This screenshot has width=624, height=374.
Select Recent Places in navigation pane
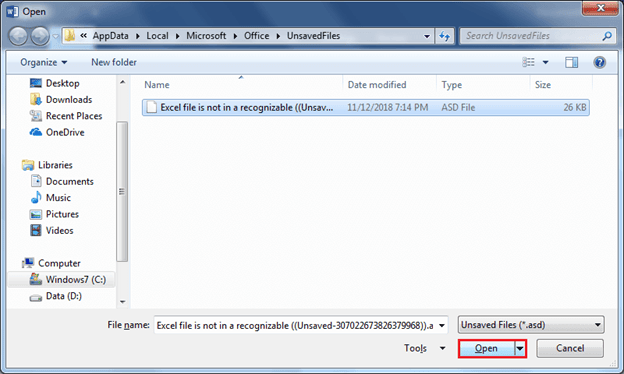tap(74, 116)
